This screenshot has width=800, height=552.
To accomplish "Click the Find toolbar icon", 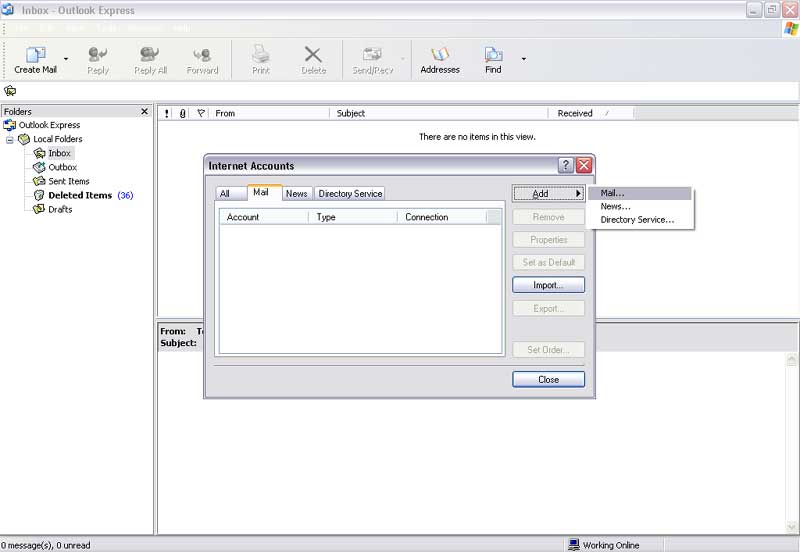I will point(493,60).
